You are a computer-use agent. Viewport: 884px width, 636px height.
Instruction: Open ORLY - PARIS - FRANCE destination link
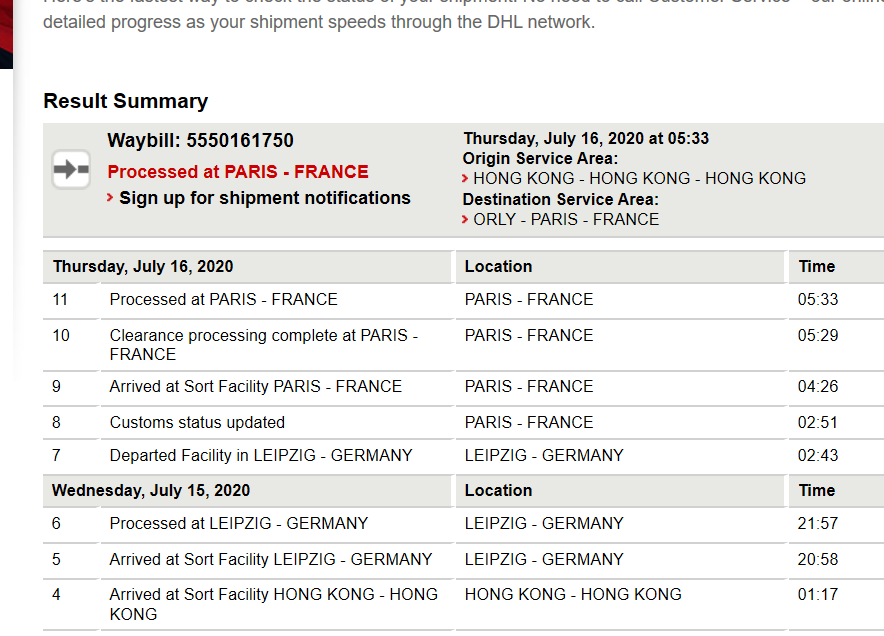[x=566, y=219]
